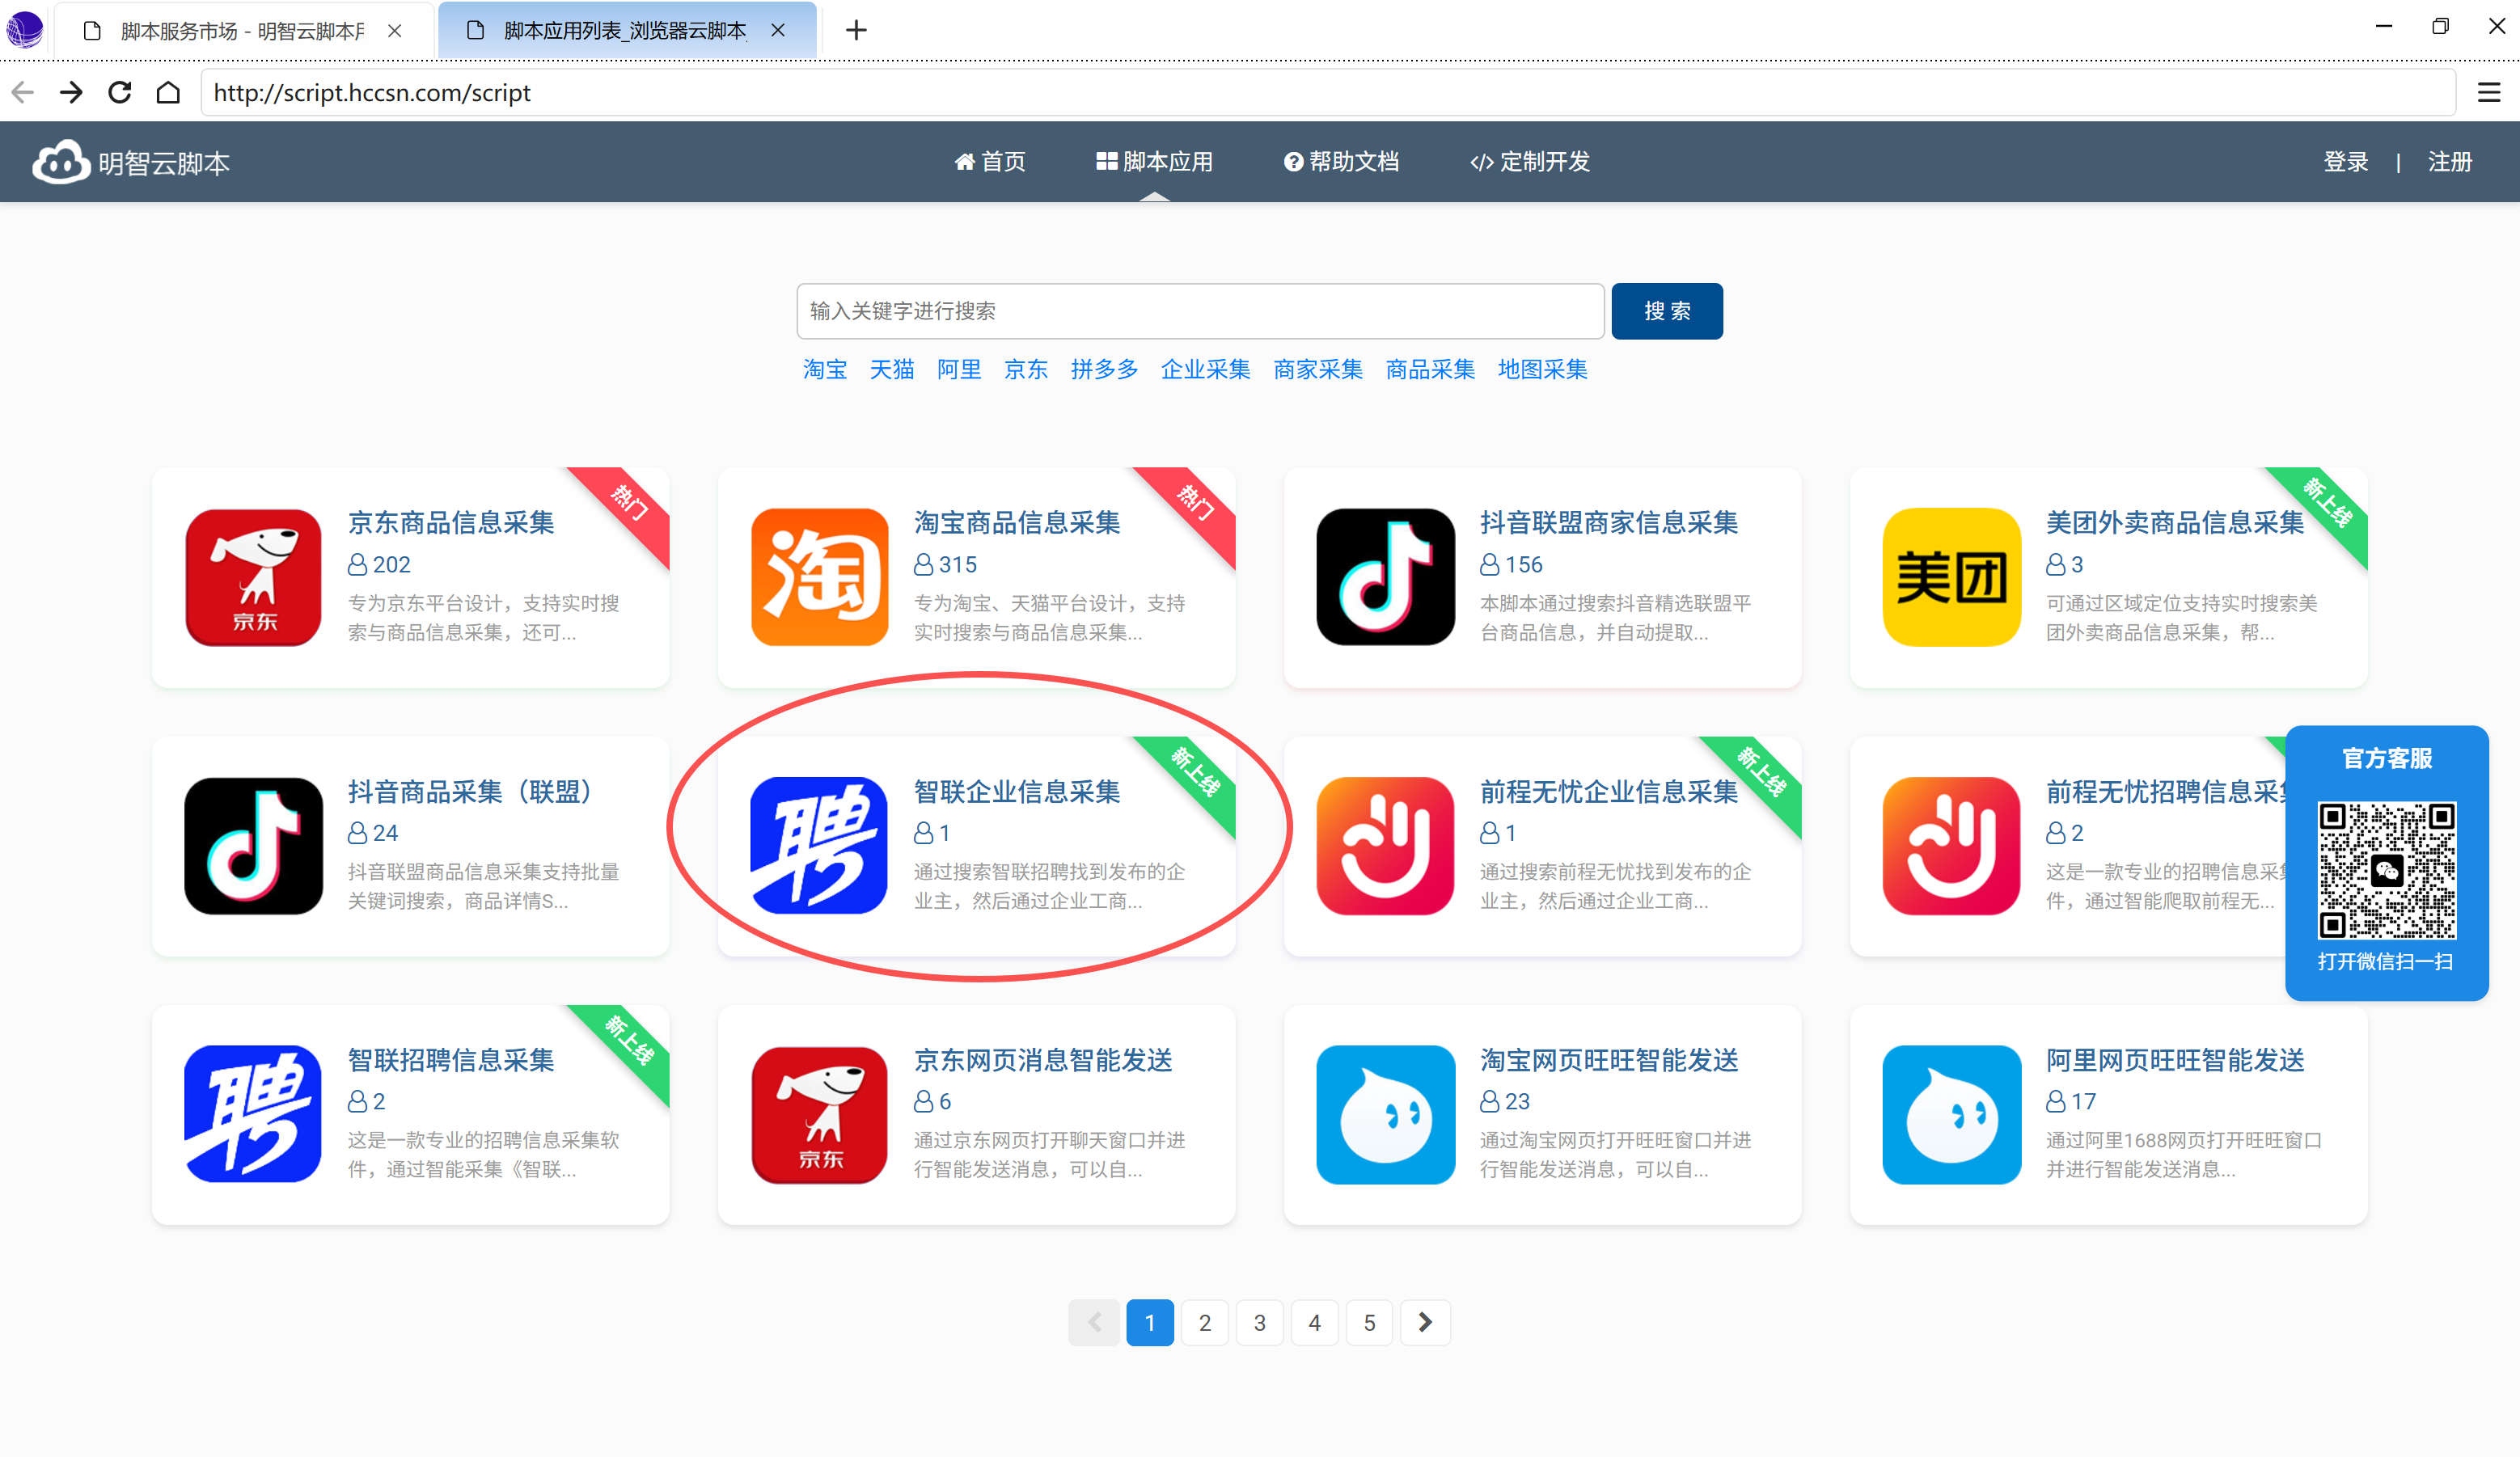Open the 阿里网页旺旺智能发送 Wangwang icon

tap(1951, 1114)
